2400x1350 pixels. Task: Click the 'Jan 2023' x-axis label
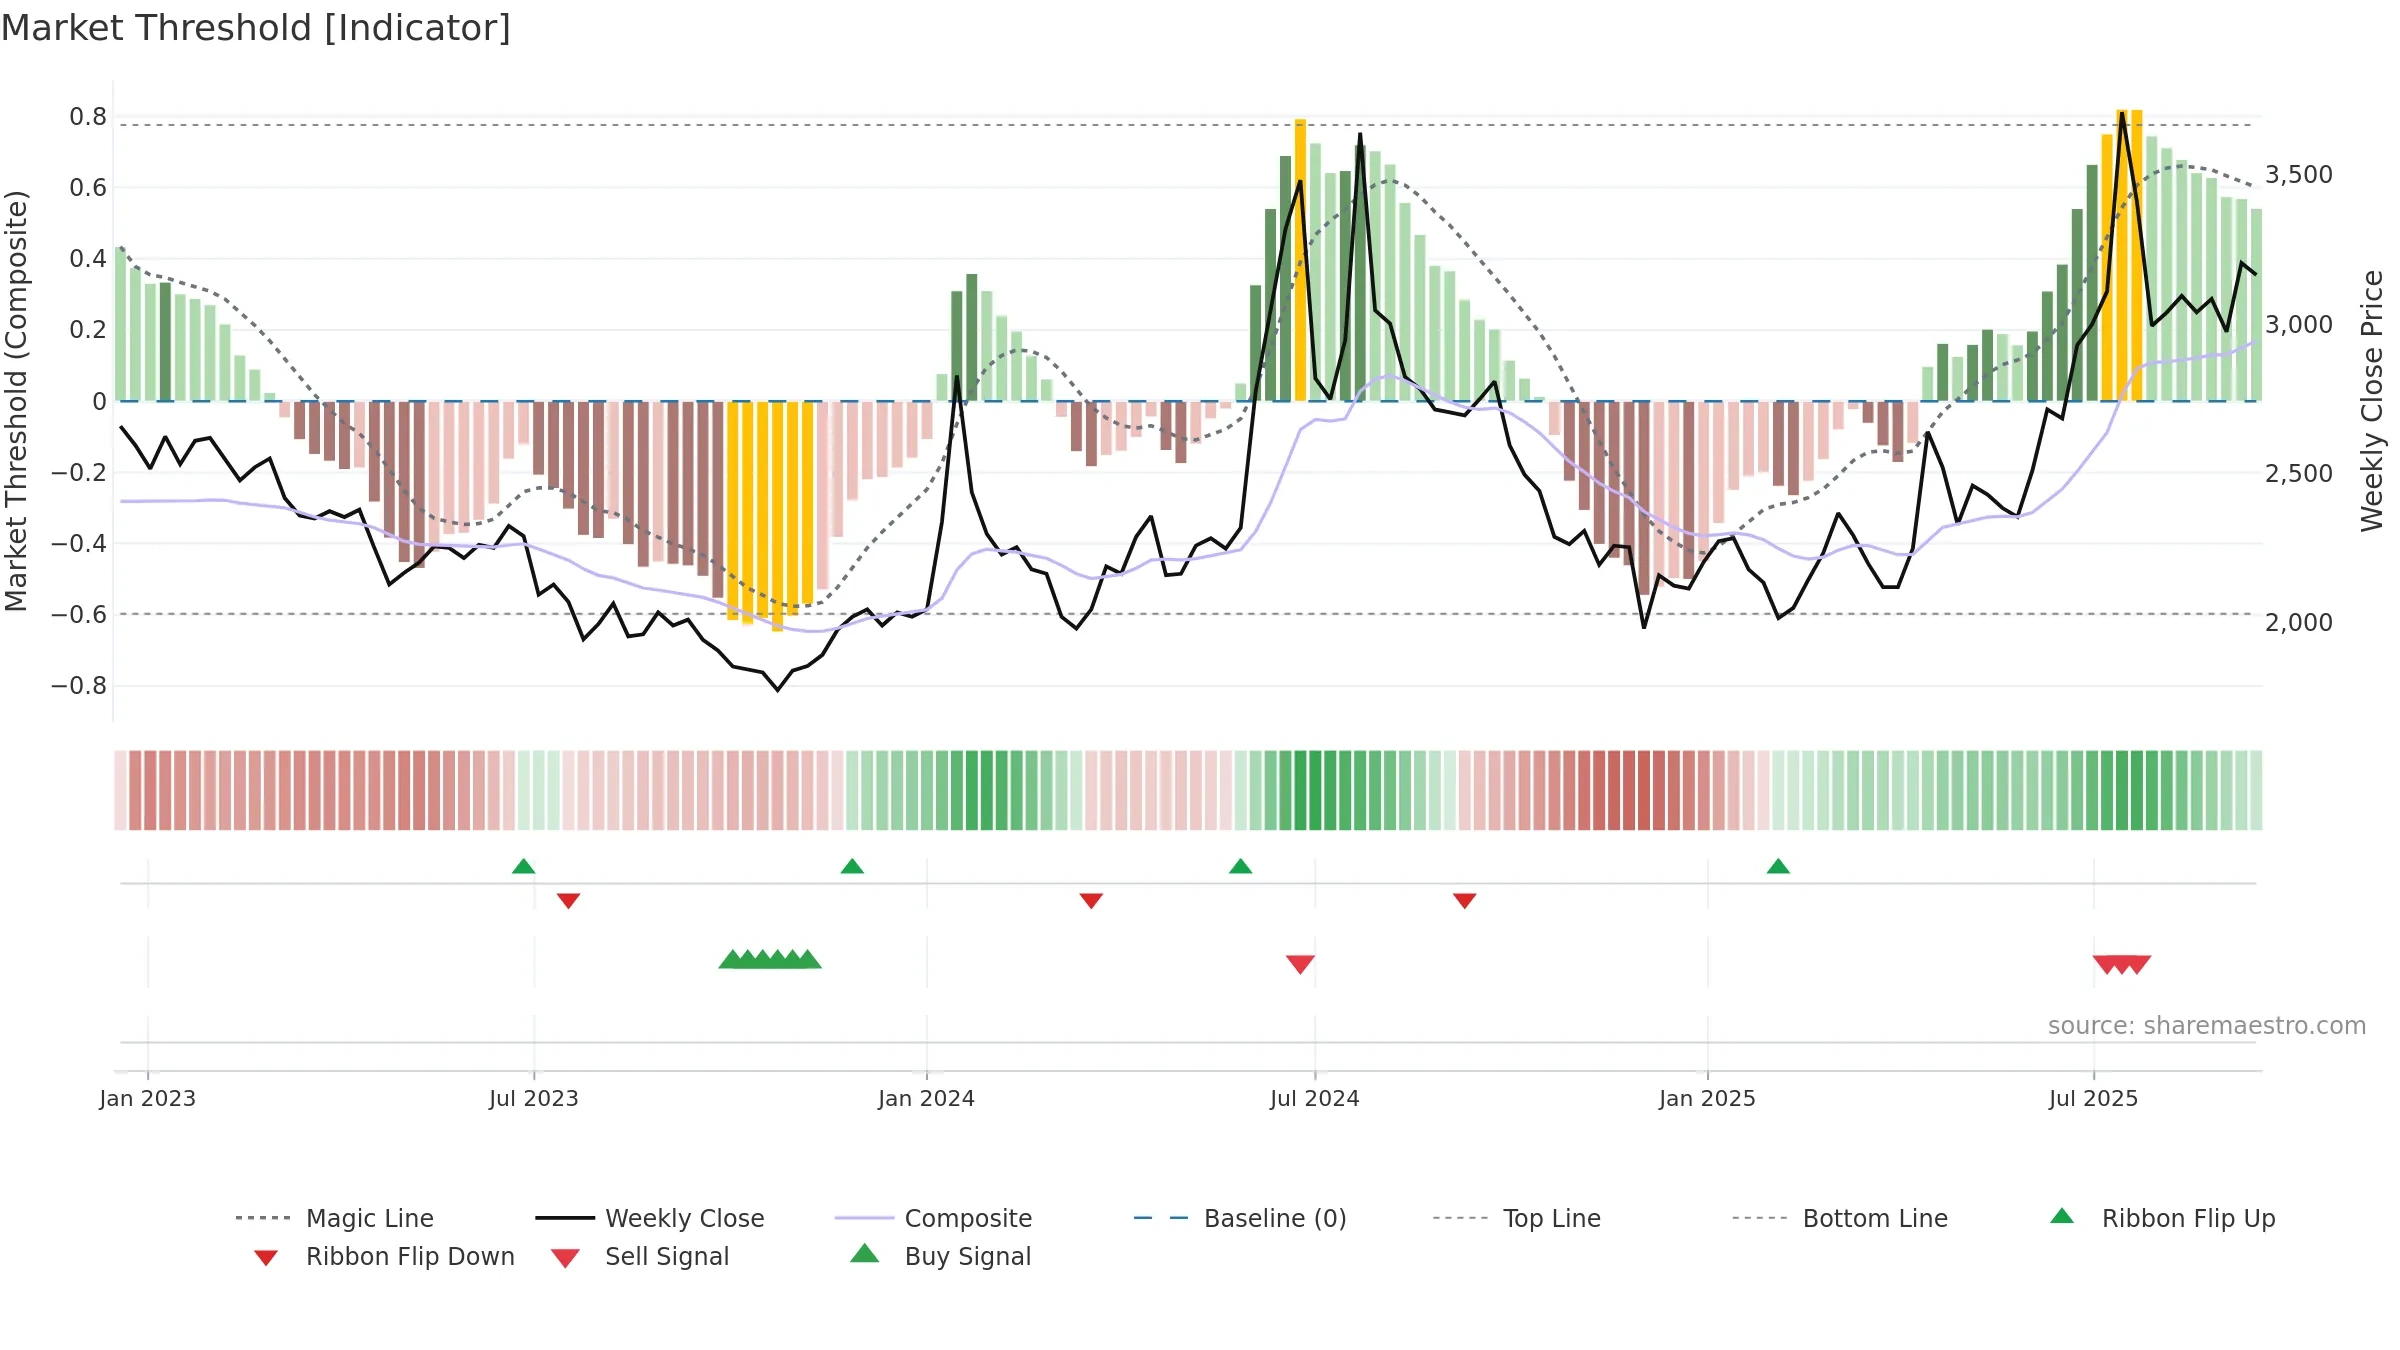[x=148, y=1098]
